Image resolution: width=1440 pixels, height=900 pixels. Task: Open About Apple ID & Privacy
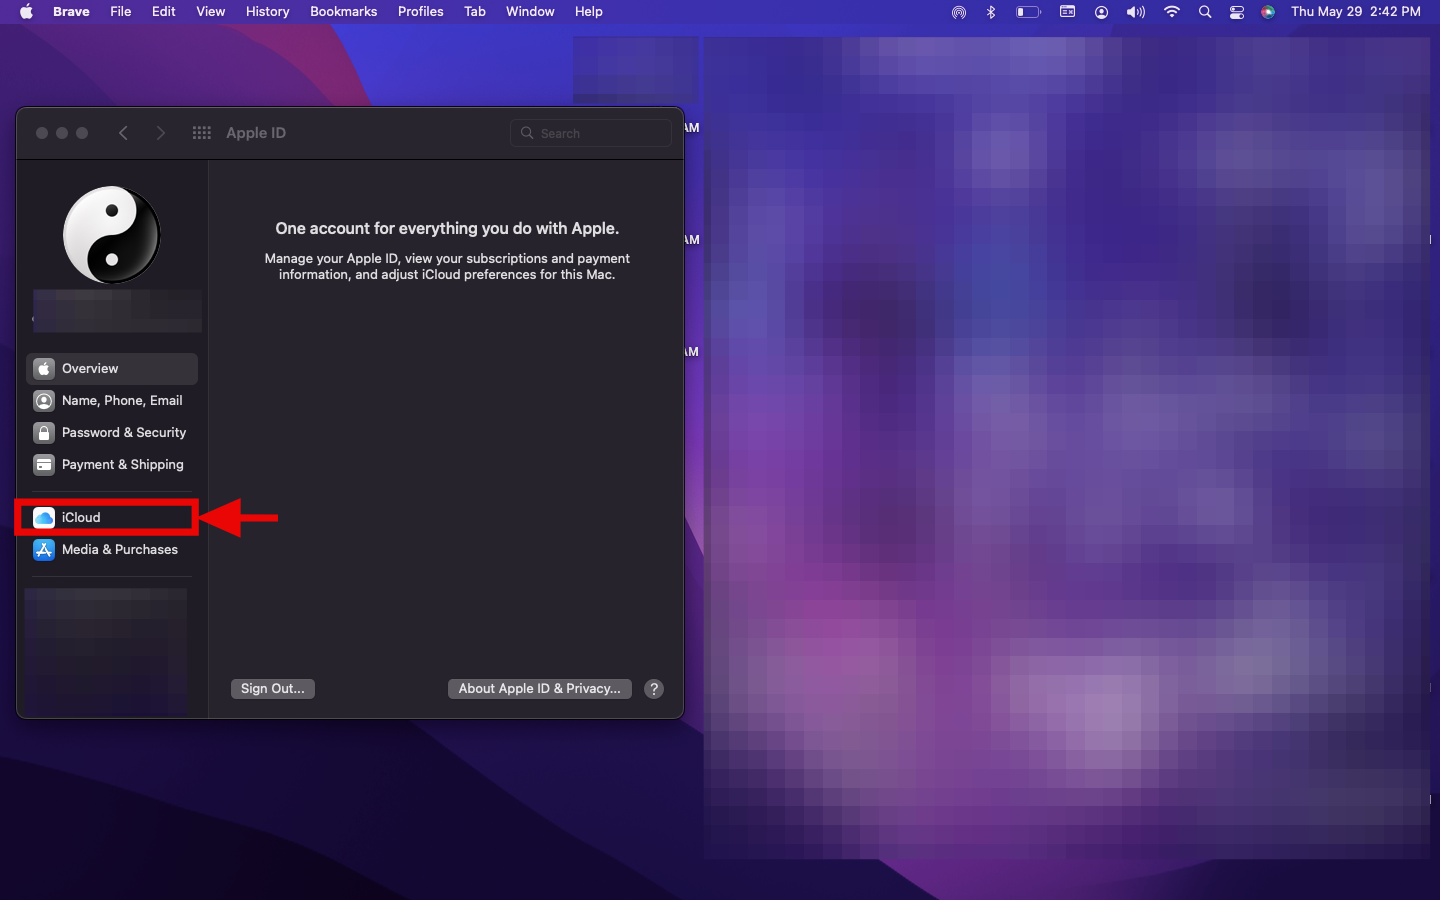[539, 688]
